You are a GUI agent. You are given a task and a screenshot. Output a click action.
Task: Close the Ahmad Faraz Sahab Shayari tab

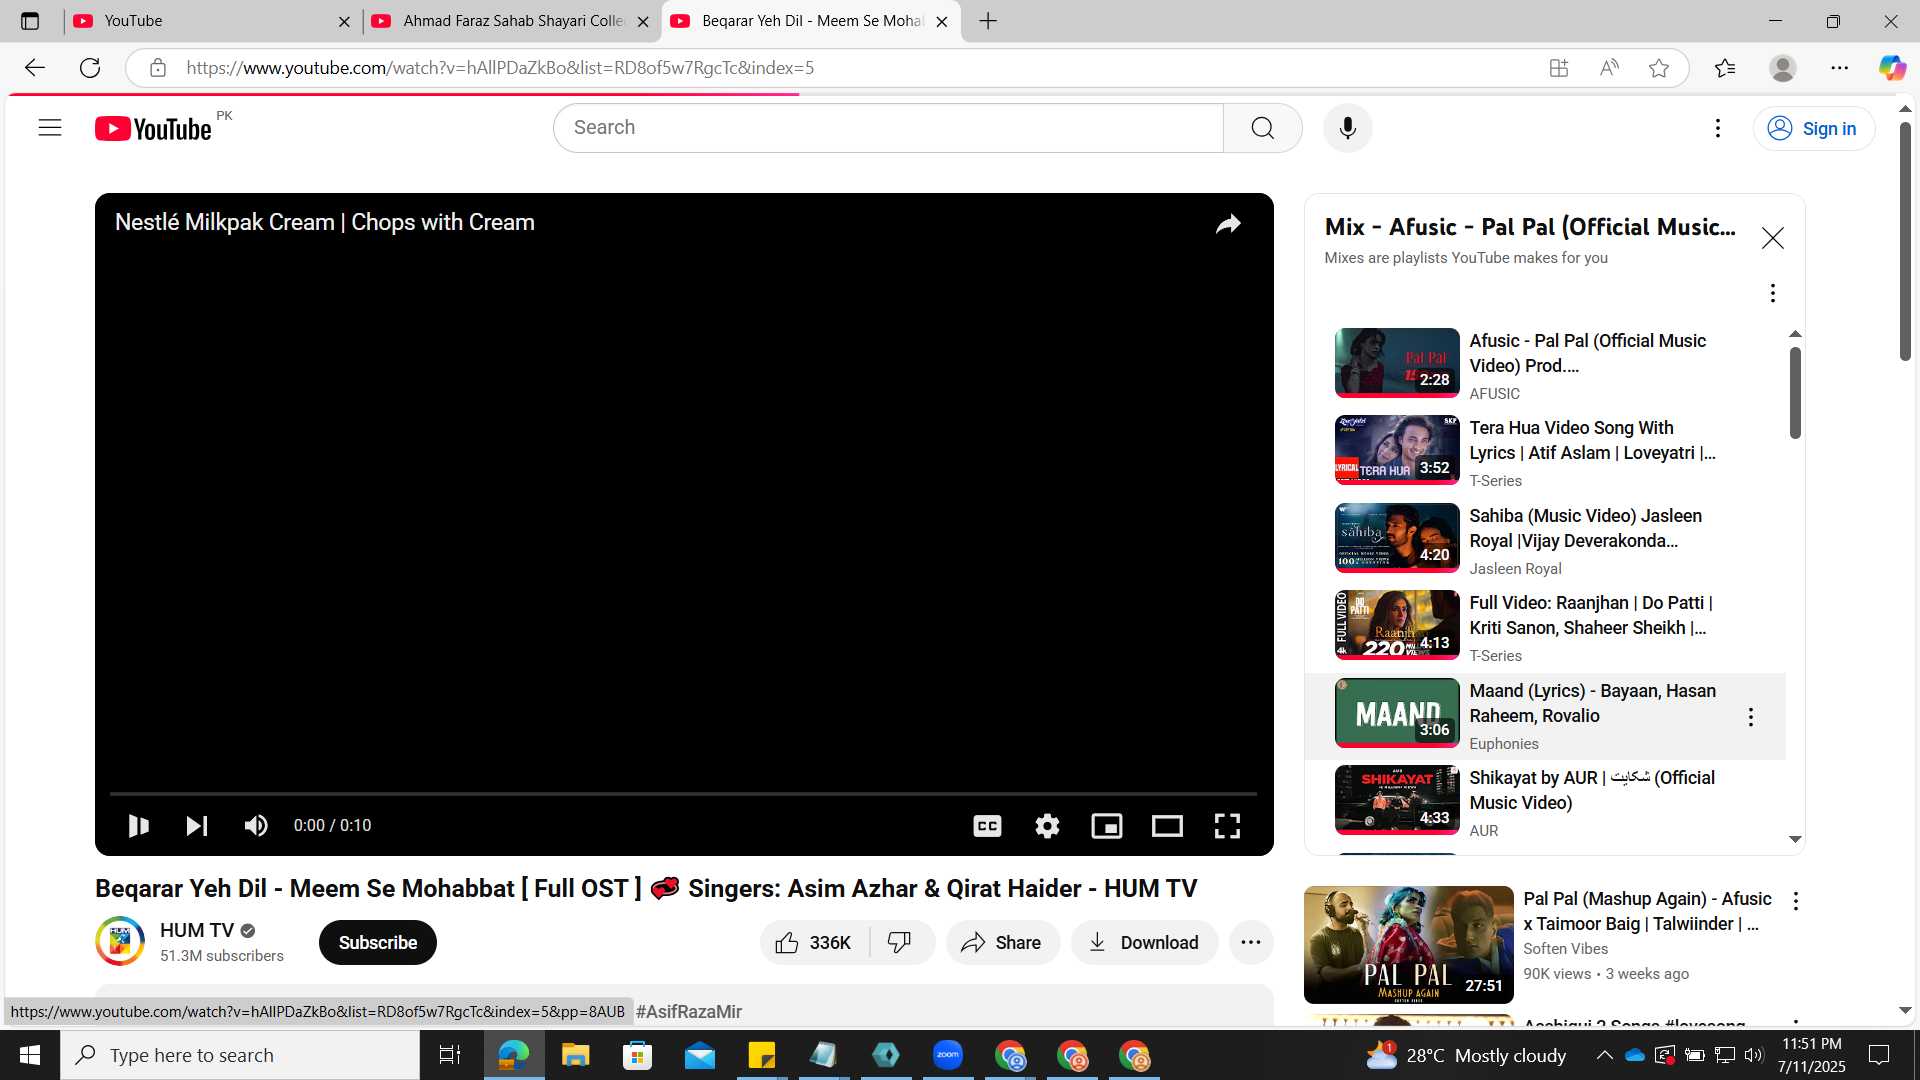(642, 21)
